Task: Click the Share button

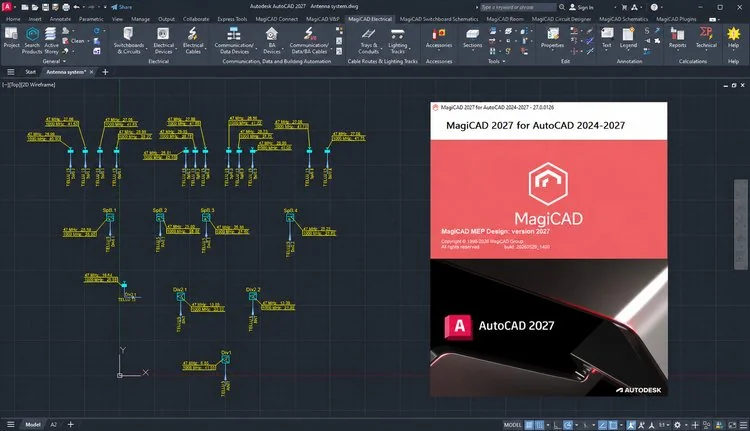Action: click(121, 7)
